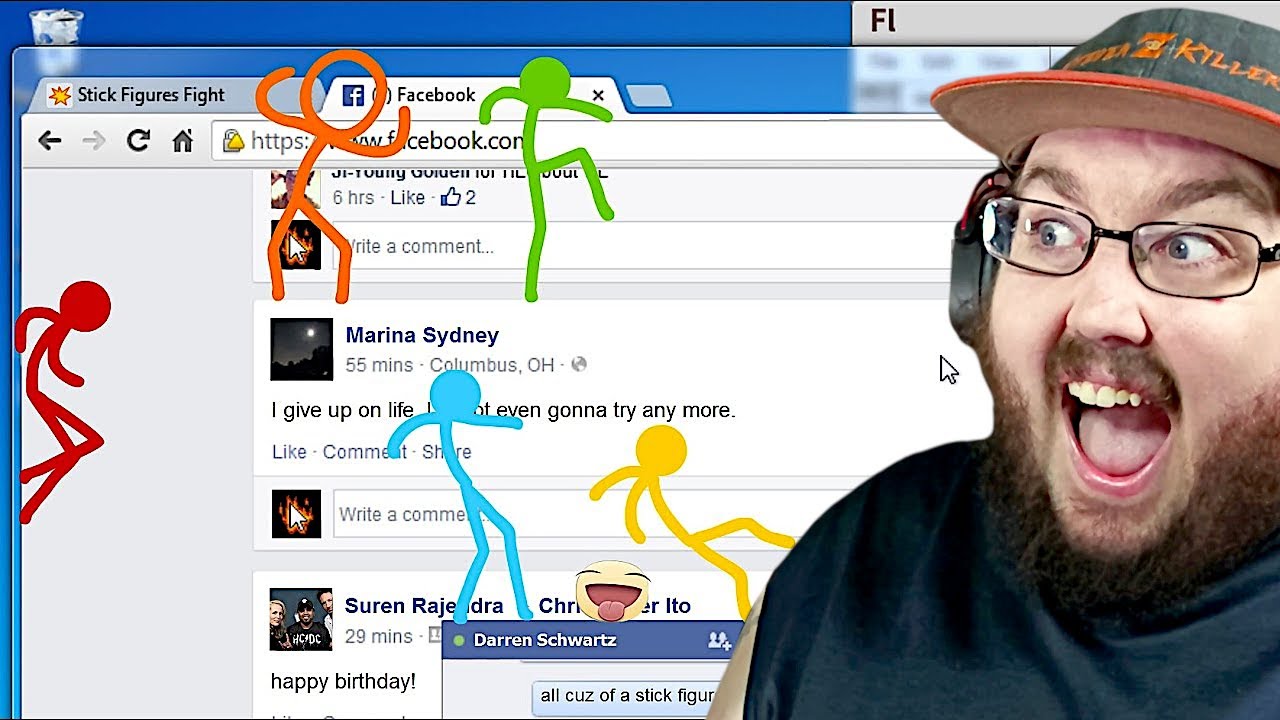The width and height of the screenshot is (1280, 720).
Task: Click Darren Schwartz chat header name
Action: [545, 640]
